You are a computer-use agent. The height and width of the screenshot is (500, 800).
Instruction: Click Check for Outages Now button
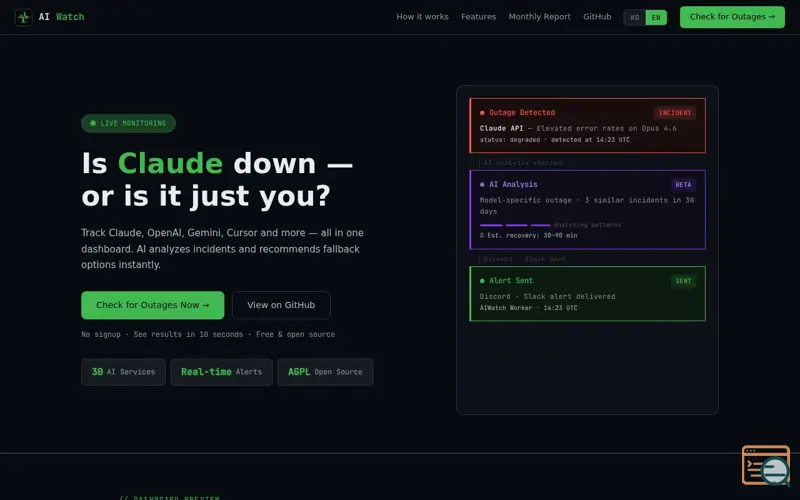(153, 305)
